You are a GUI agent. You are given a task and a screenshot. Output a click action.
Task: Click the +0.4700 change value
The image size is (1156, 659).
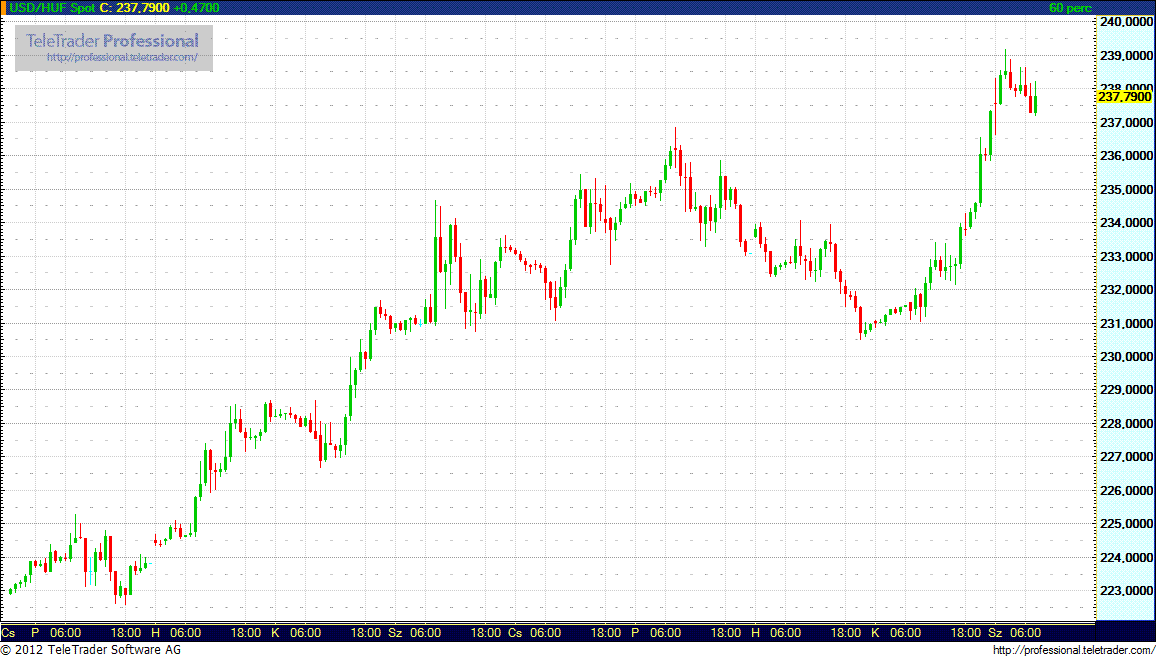tap(196, 7)
